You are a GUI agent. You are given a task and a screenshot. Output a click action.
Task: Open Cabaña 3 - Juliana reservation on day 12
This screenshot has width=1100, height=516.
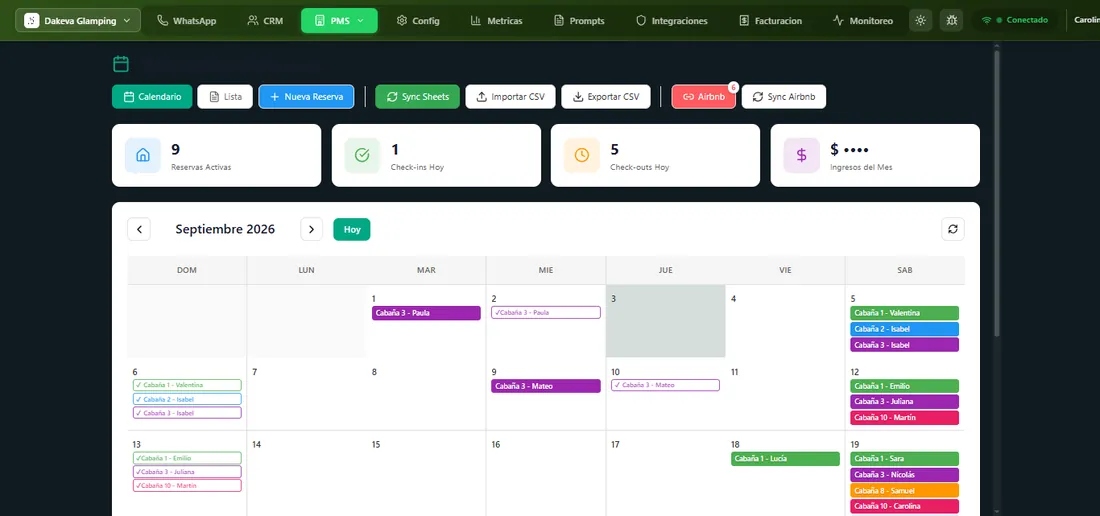(904, 402)
